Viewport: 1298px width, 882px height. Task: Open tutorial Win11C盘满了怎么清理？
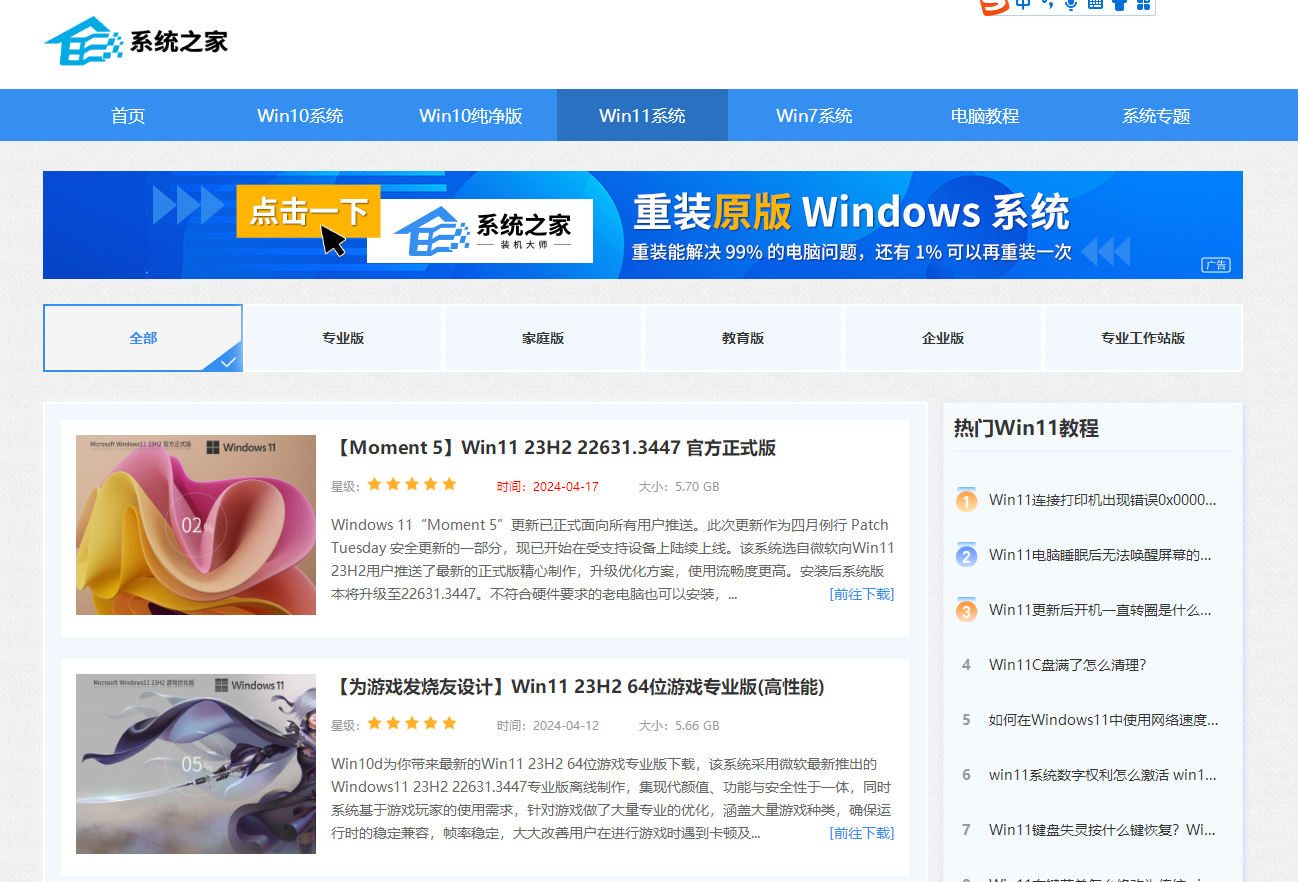pyautogui.click(x=1067, y=665)
